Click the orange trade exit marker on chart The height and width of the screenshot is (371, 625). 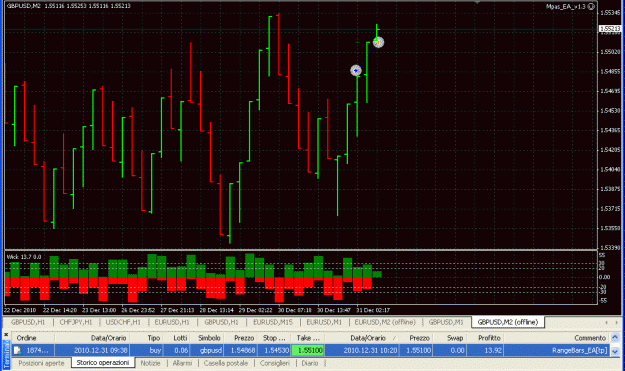[x=378, y=42]
